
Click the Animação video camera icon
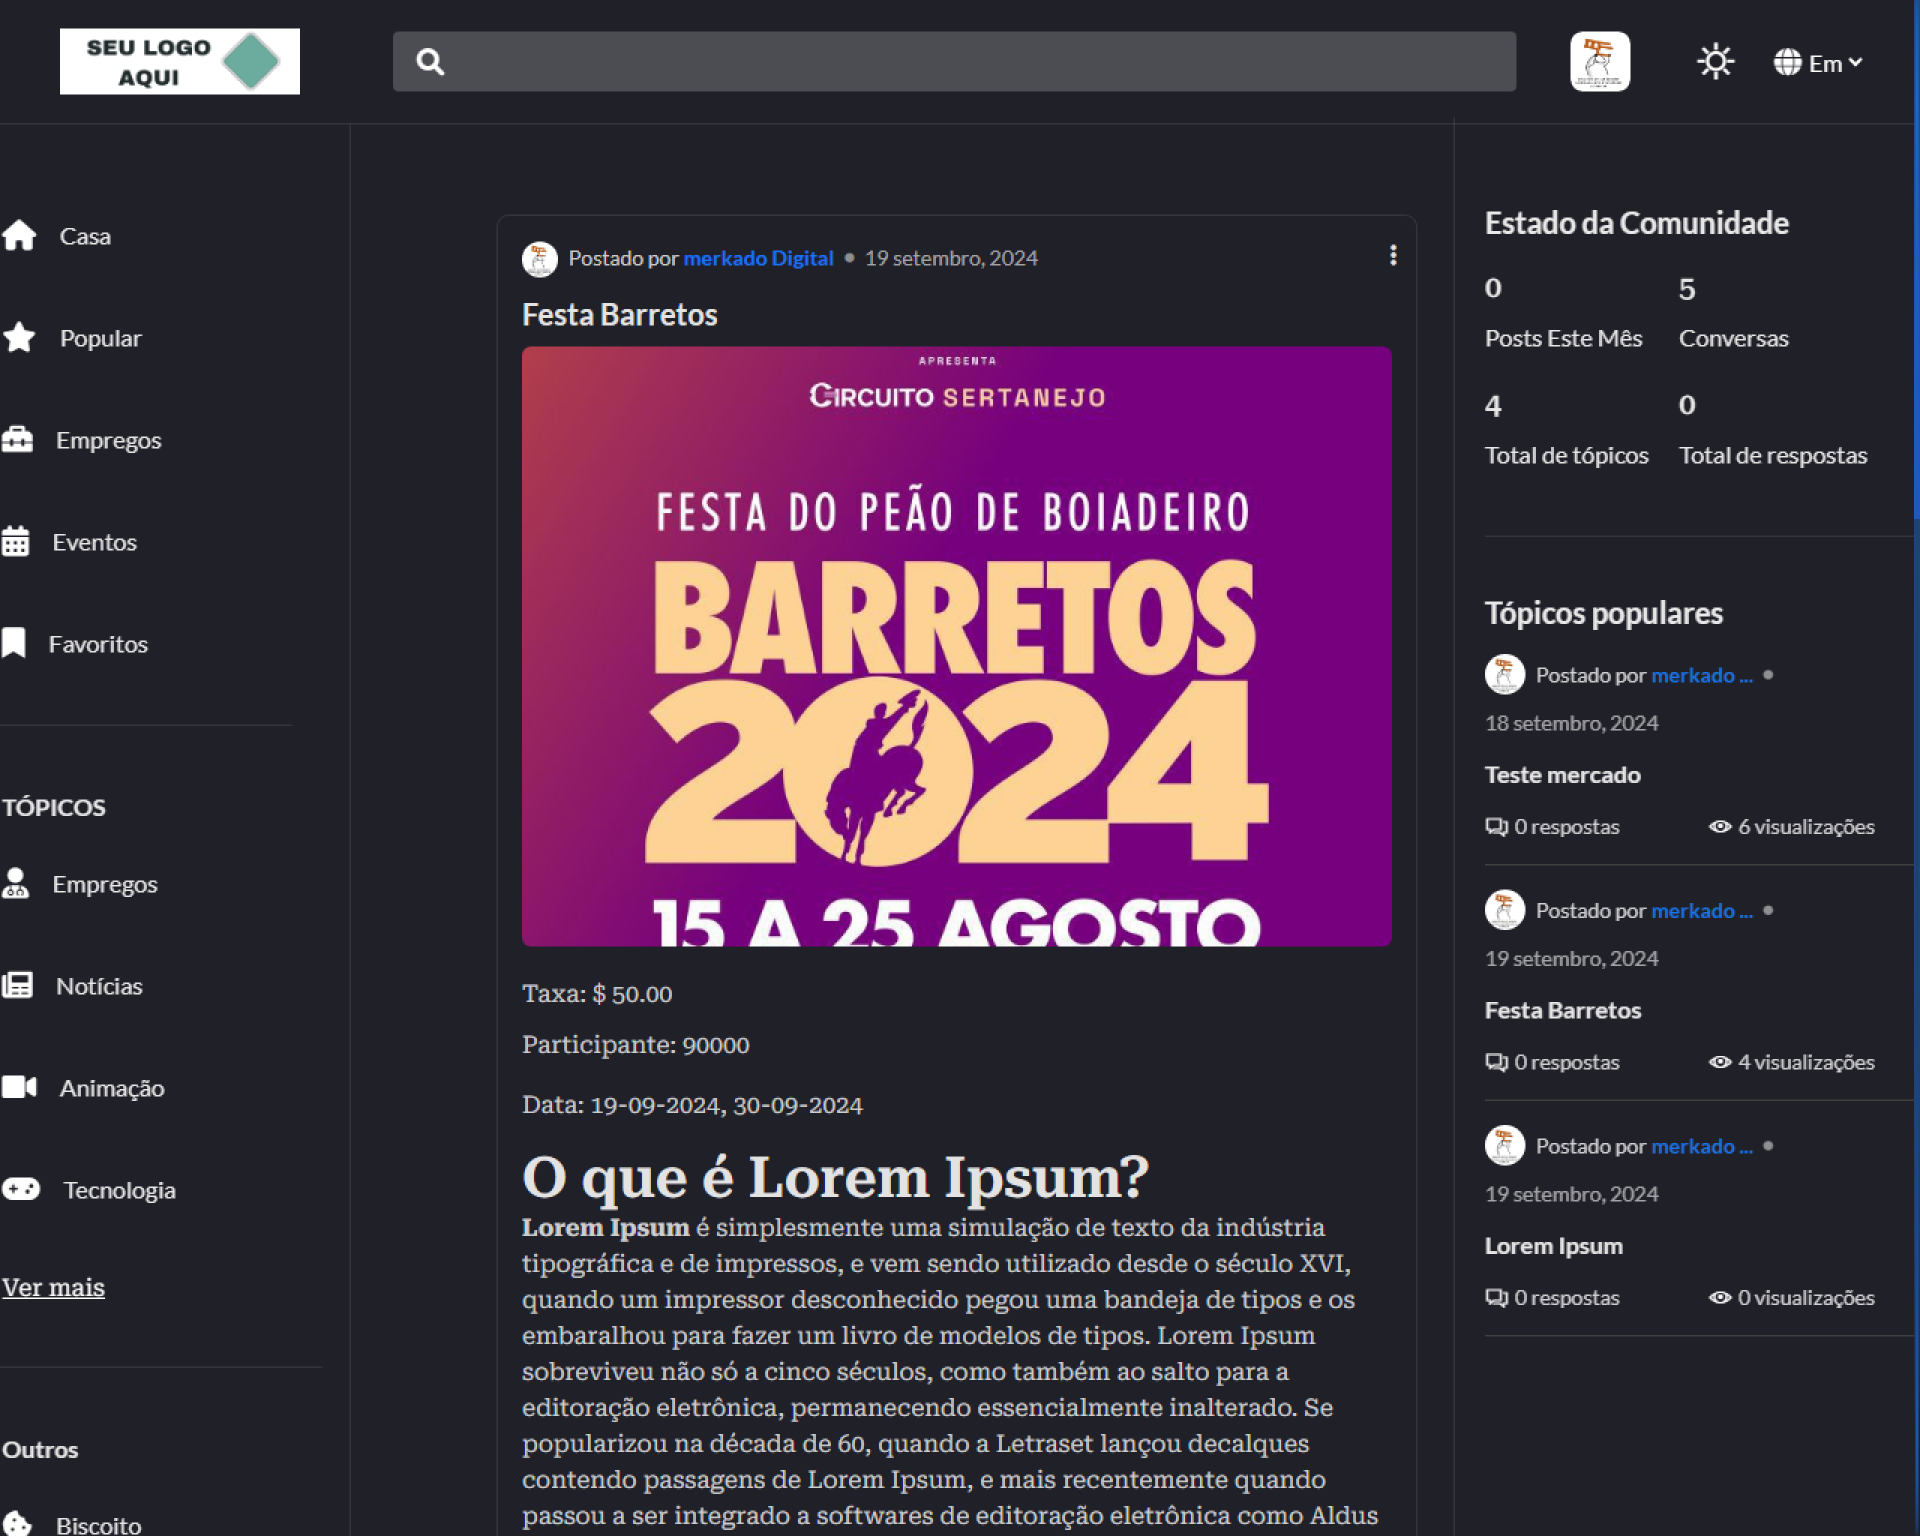(x=19, y=1088)
